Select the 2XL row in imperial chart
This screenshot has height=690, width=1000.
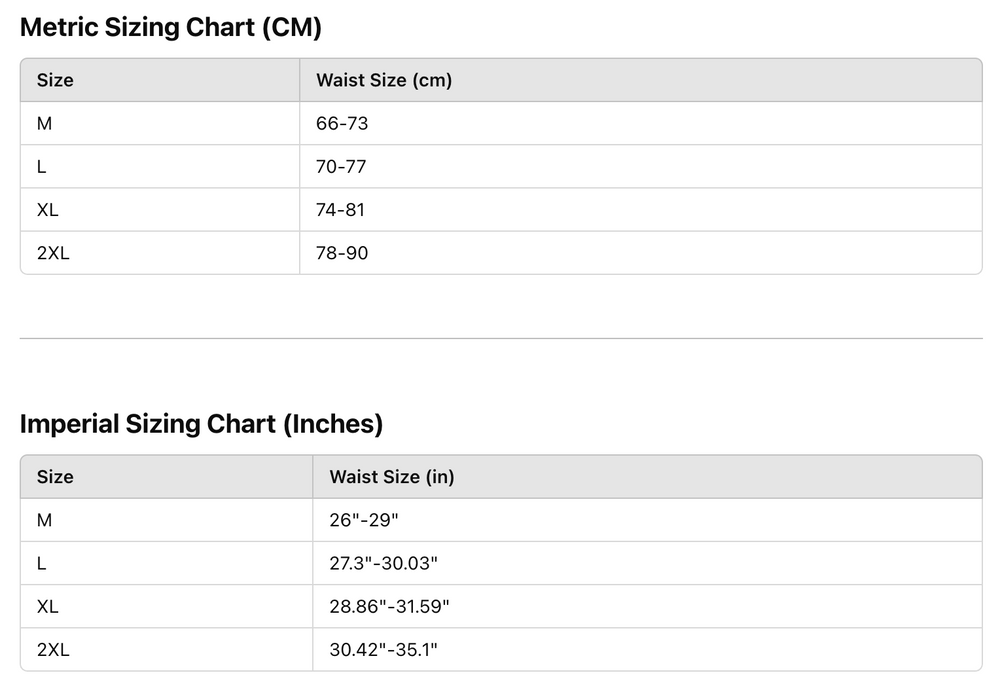pos(53,650)
